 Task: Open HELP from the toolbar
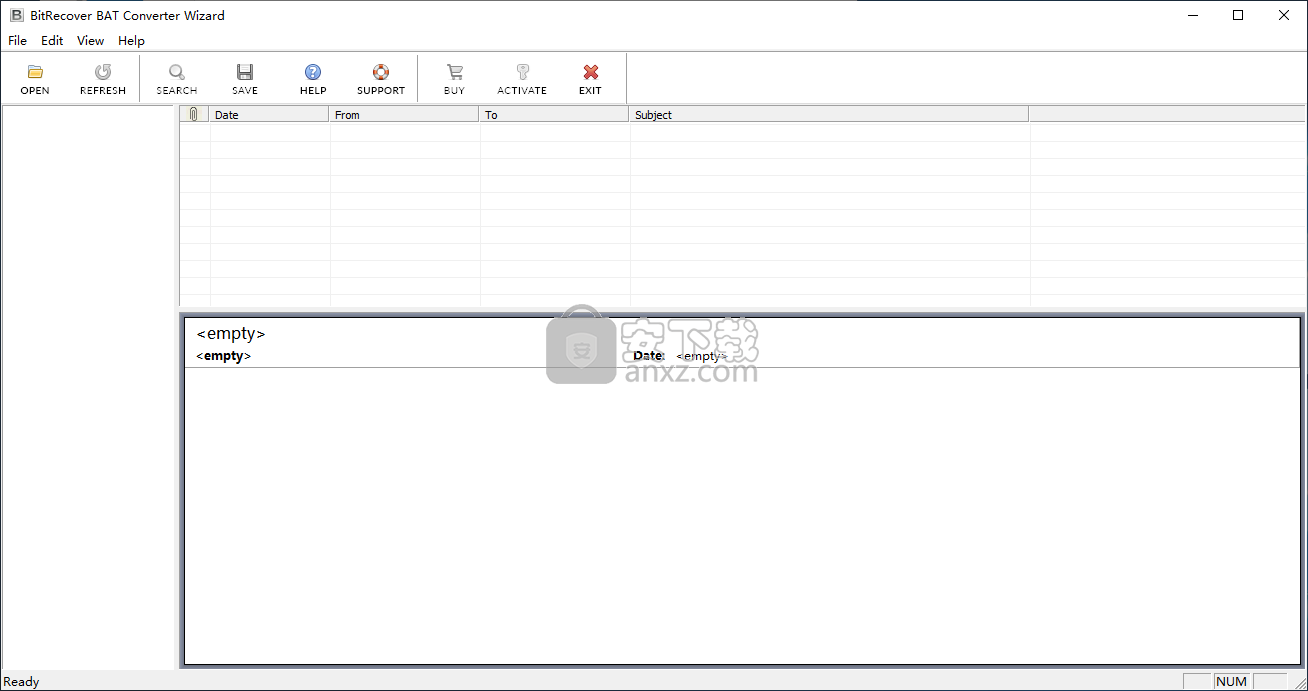tap(313, 78)
